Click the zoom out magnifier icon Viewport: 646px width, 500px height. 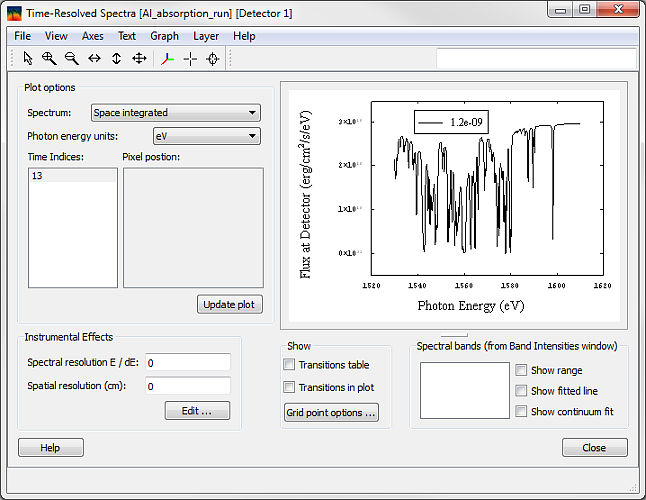[x=71, y=59]
